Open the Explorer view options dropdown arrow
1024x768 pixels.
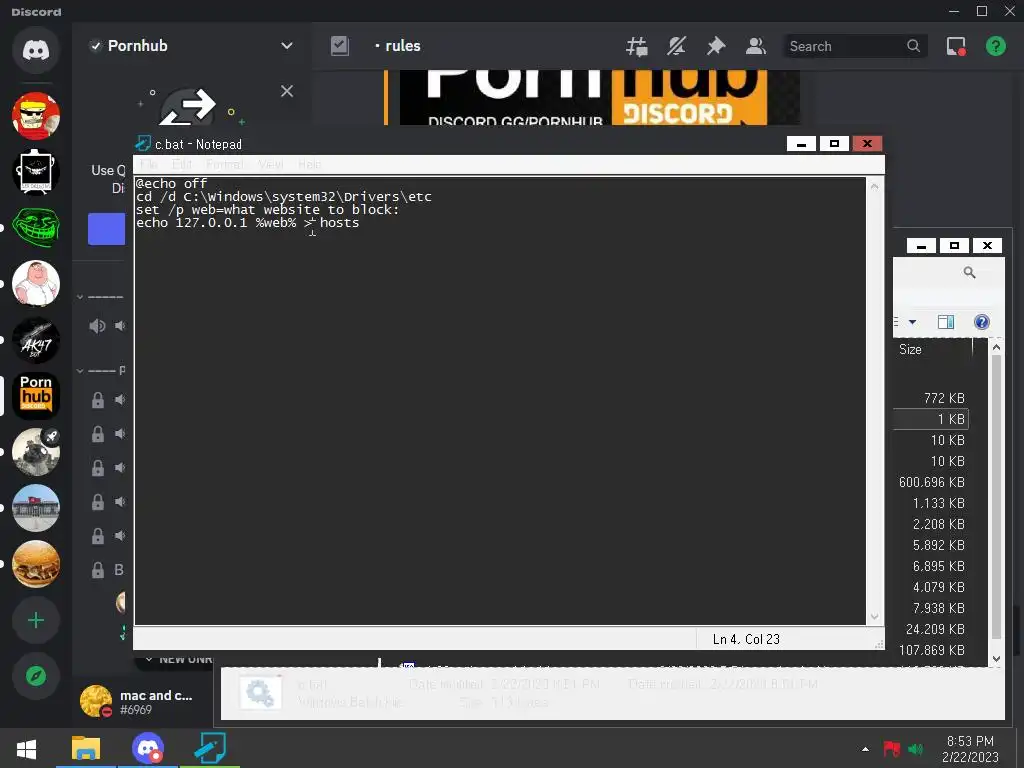pos(912,322)
